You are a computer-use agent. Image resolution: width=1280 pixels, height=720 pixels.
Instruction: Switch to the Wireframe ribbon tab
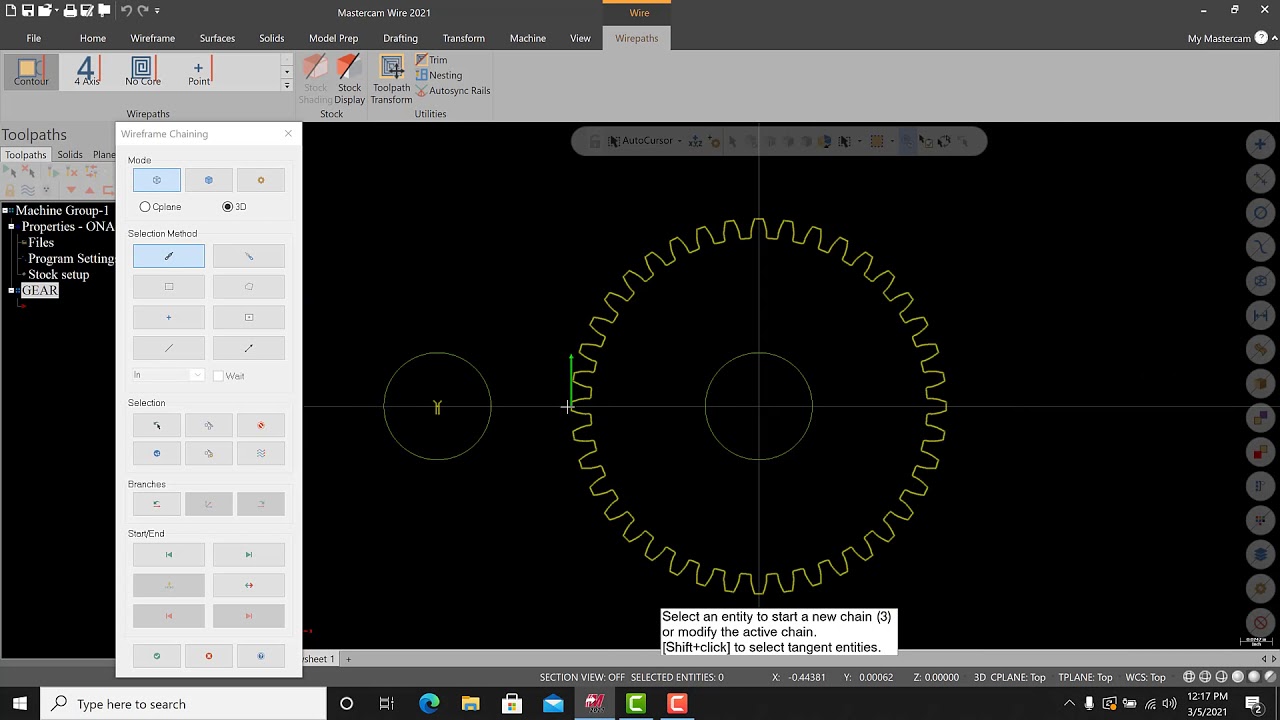coord(152,38)
